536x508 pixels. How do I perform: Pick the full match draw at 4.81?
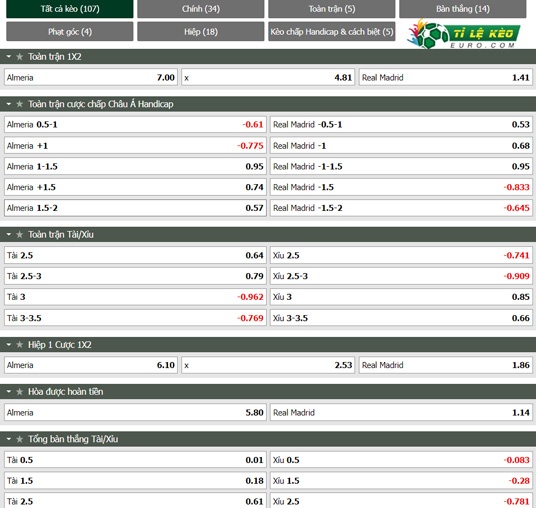point(268,77)
